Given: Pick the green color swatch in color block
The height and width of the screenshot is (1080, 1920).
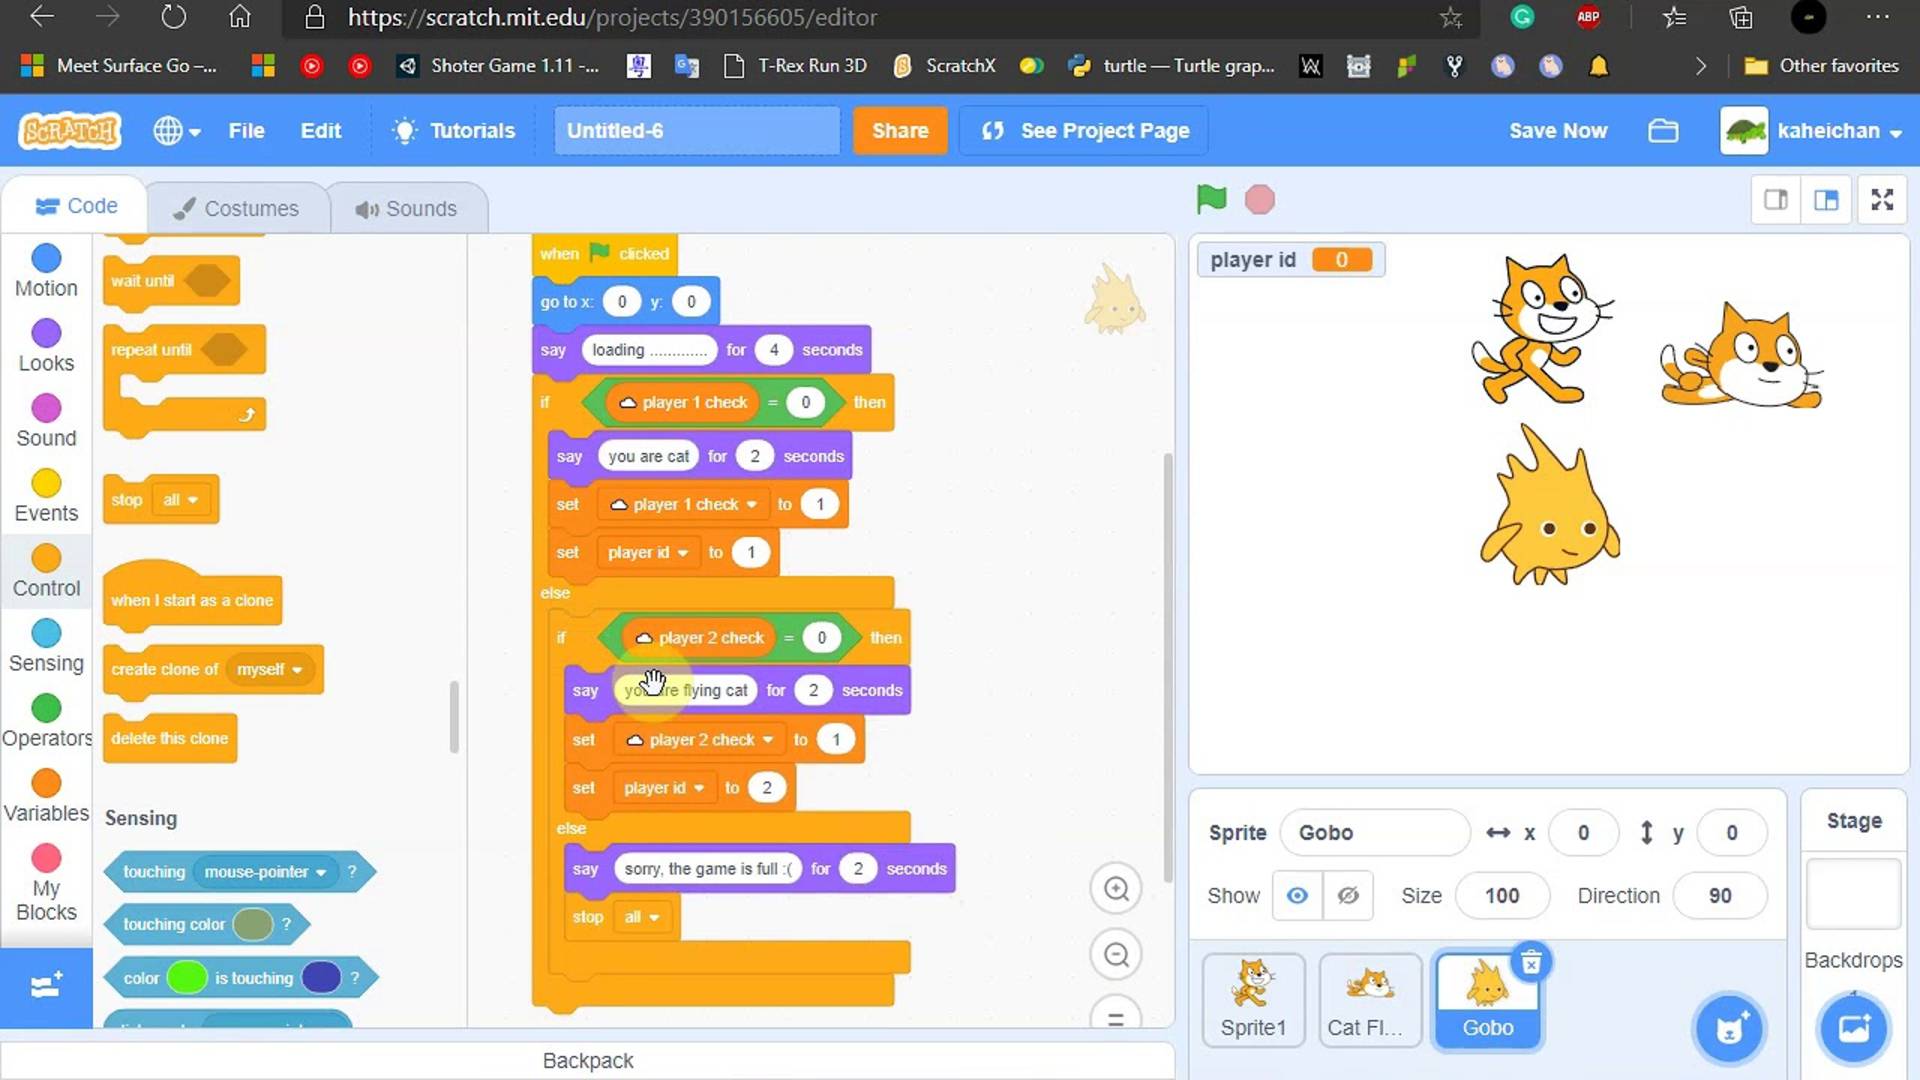Looking at the screenshot, I should point(186,978).
